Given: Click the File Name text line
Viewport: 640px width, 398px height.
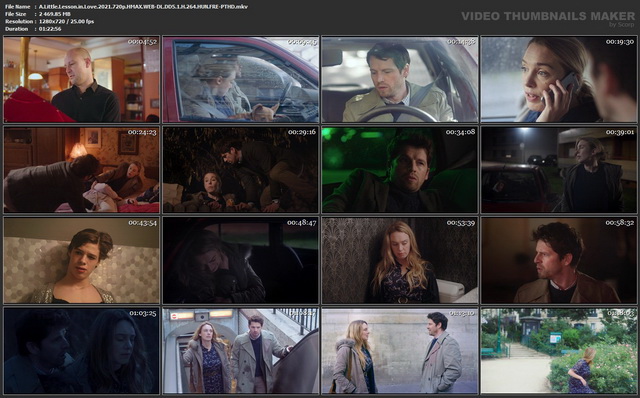Looking at the screenshot, I should pyautogui.click(x=126, y=7).
